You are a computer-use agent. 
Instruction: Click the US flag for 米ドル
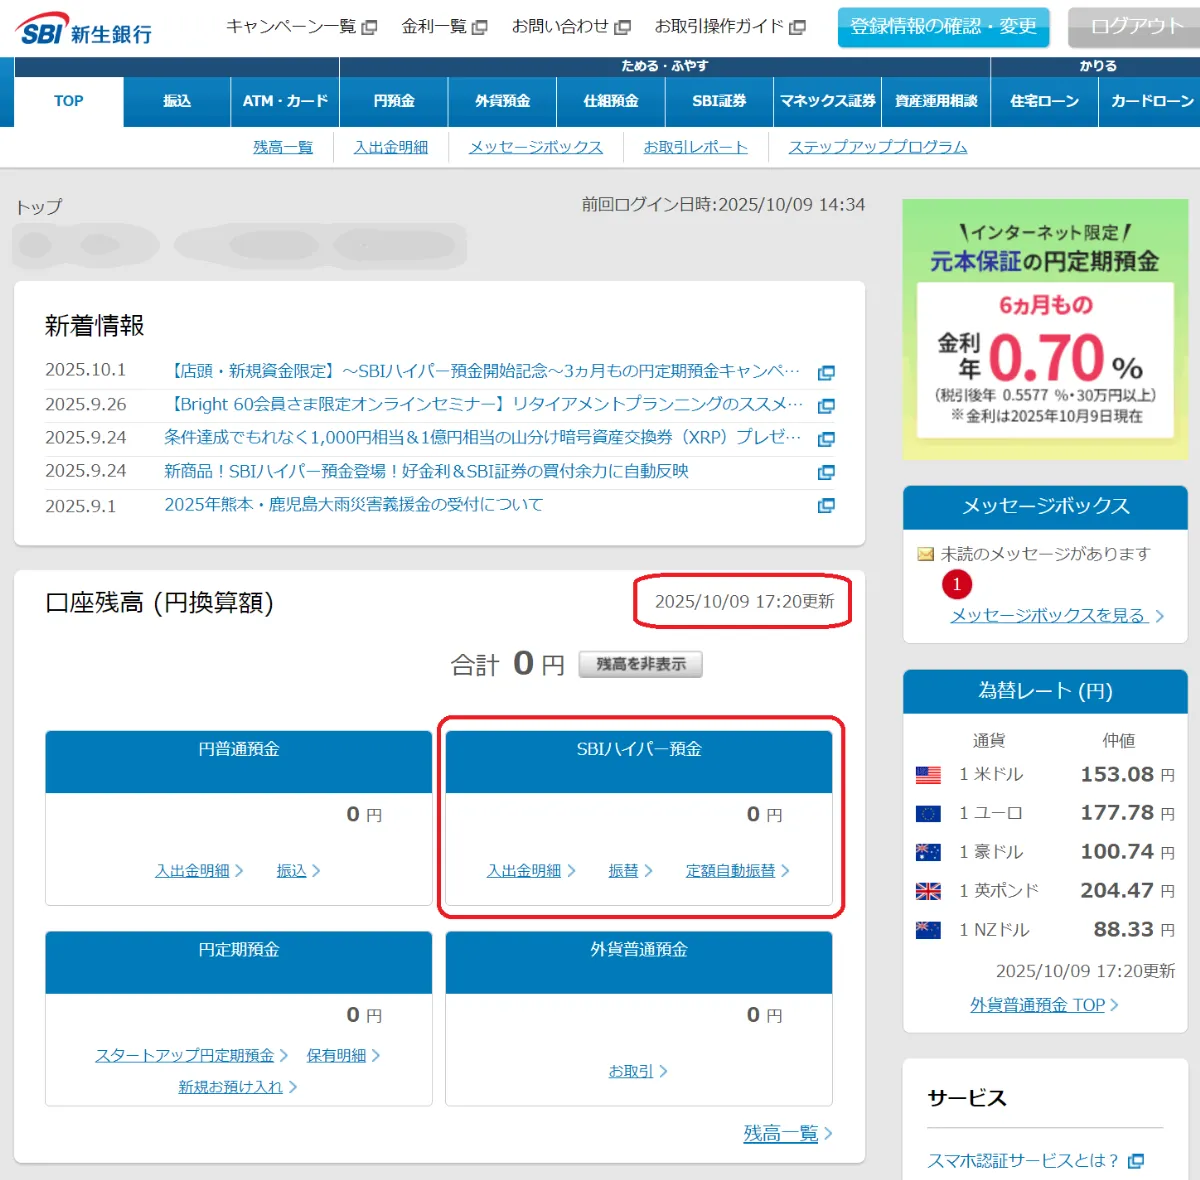pyautogui.click(x=928, y=775)
